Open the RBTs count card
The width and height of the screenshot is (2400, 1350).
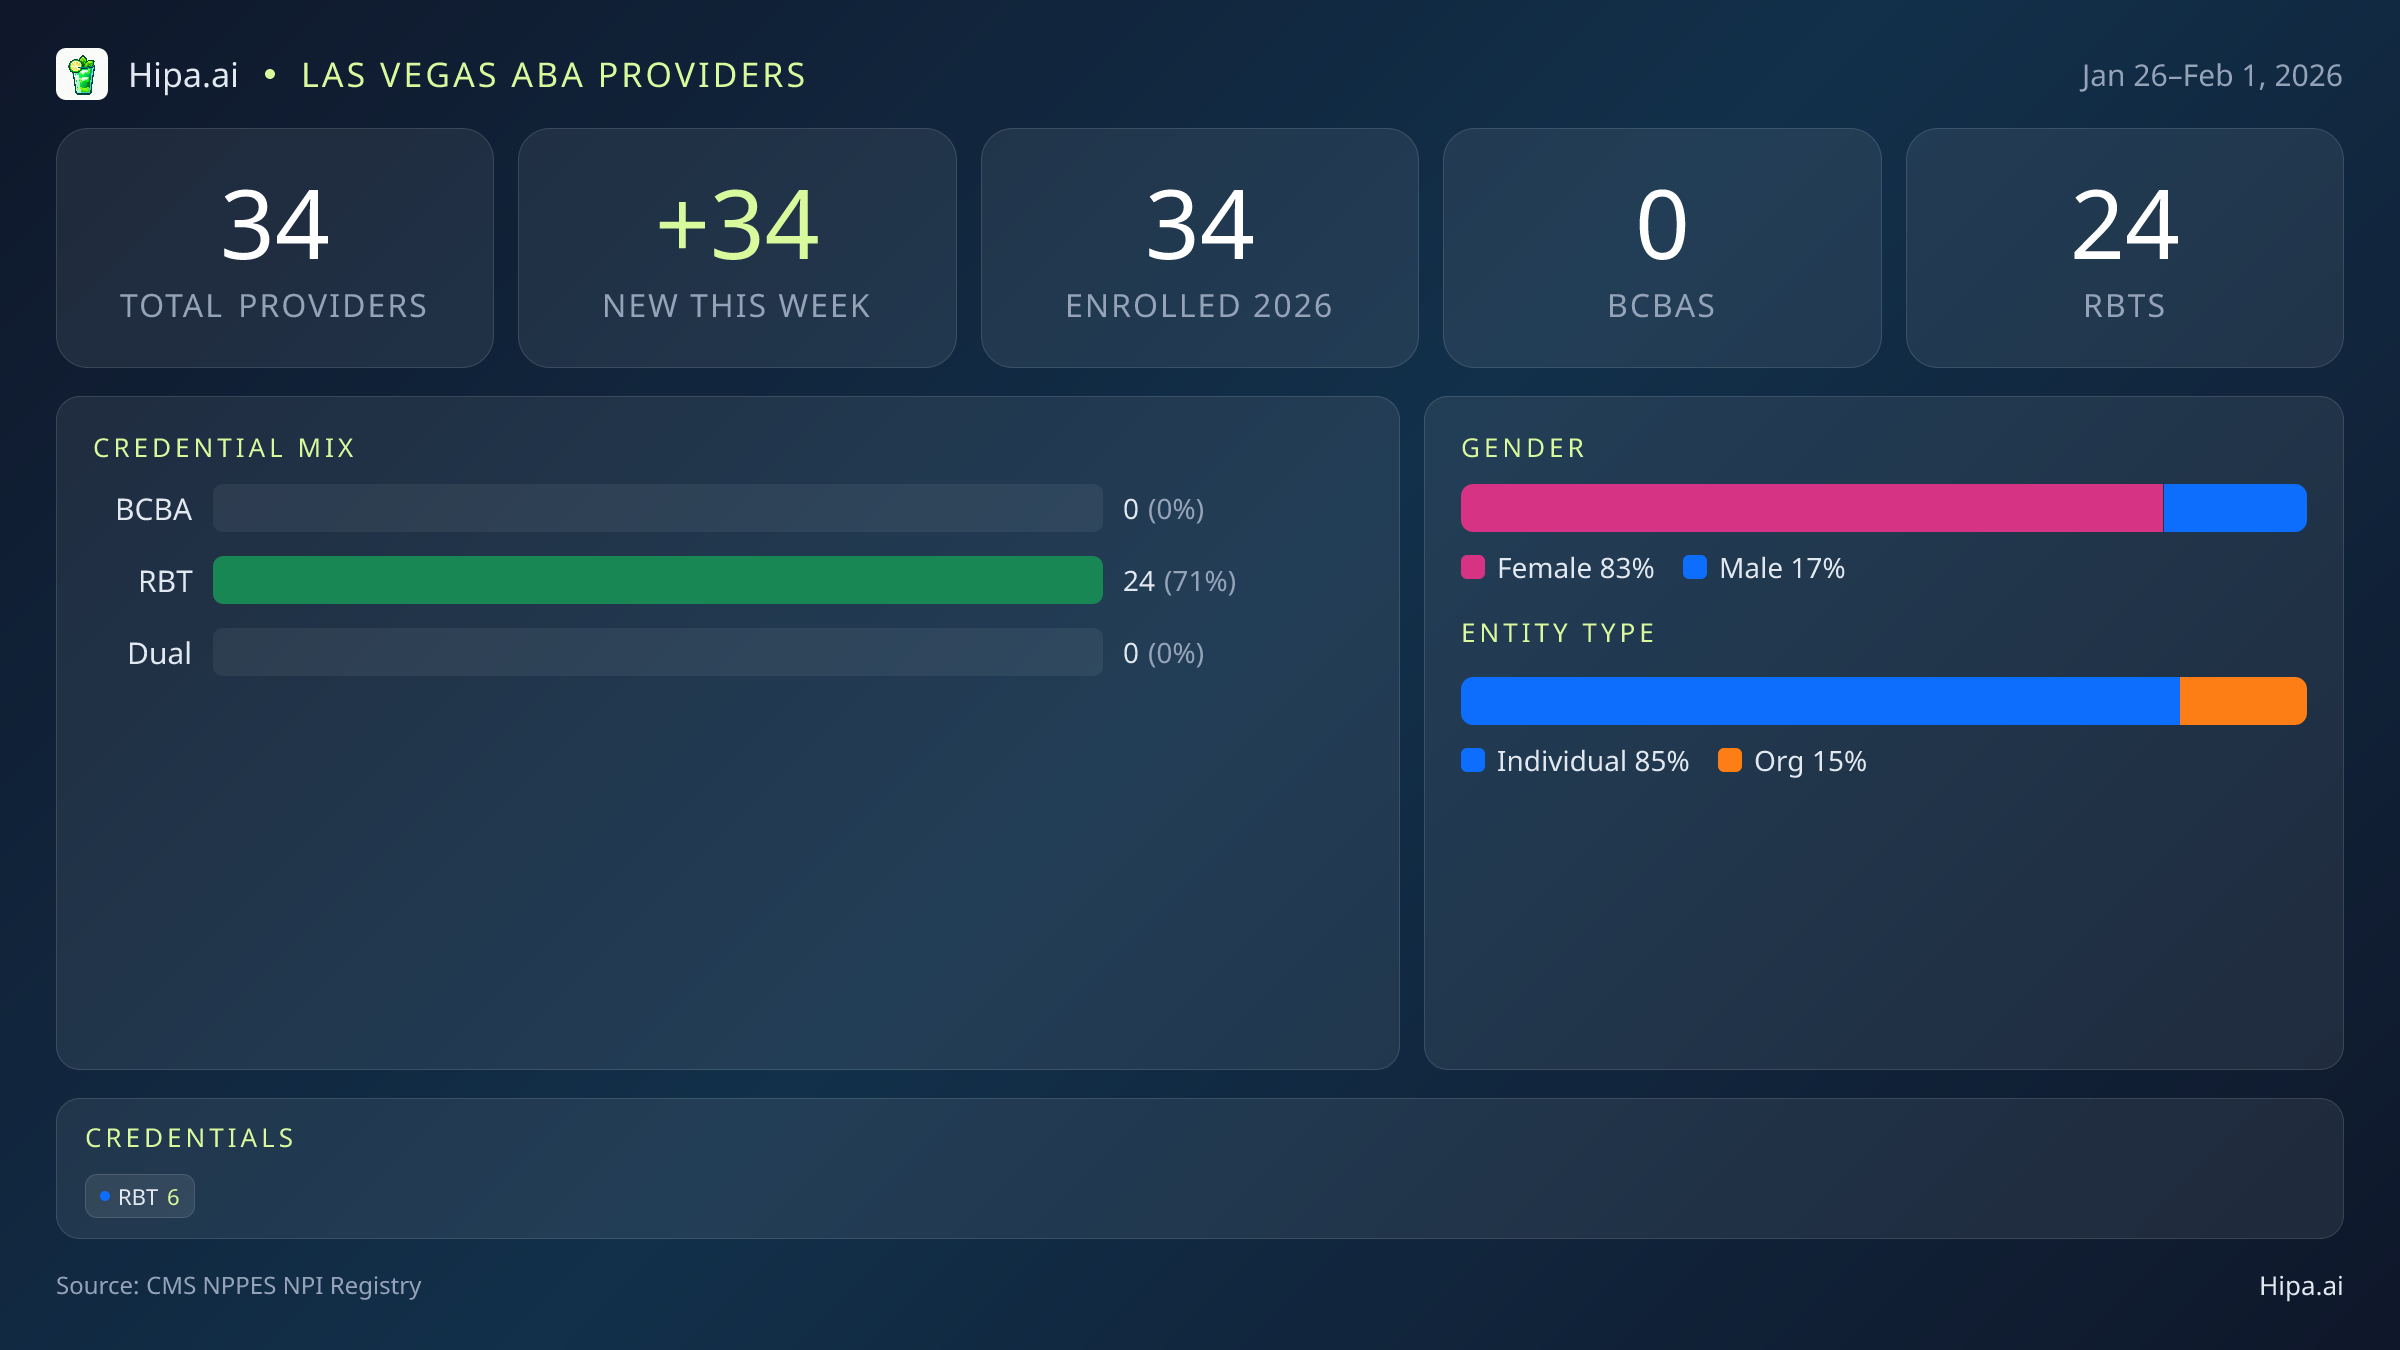coord(2124,248)
